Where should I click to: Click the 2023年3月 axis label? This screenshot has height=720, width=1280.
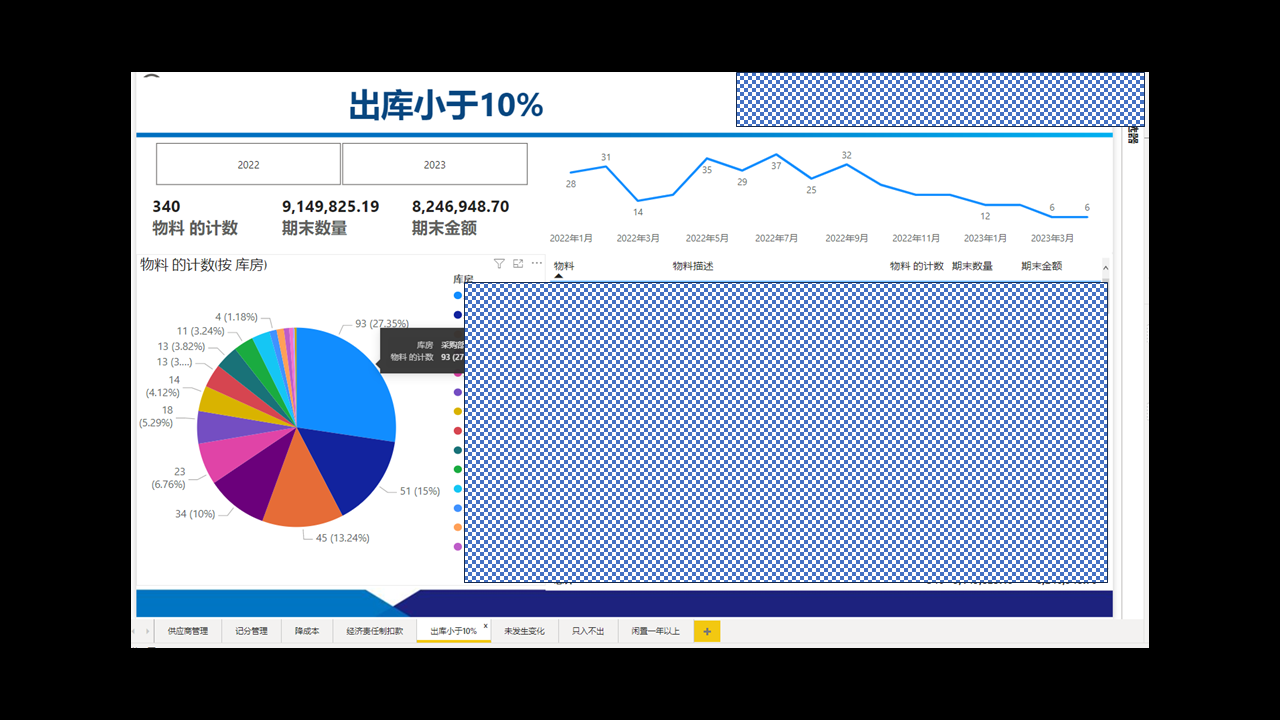tap(1052, 238)
